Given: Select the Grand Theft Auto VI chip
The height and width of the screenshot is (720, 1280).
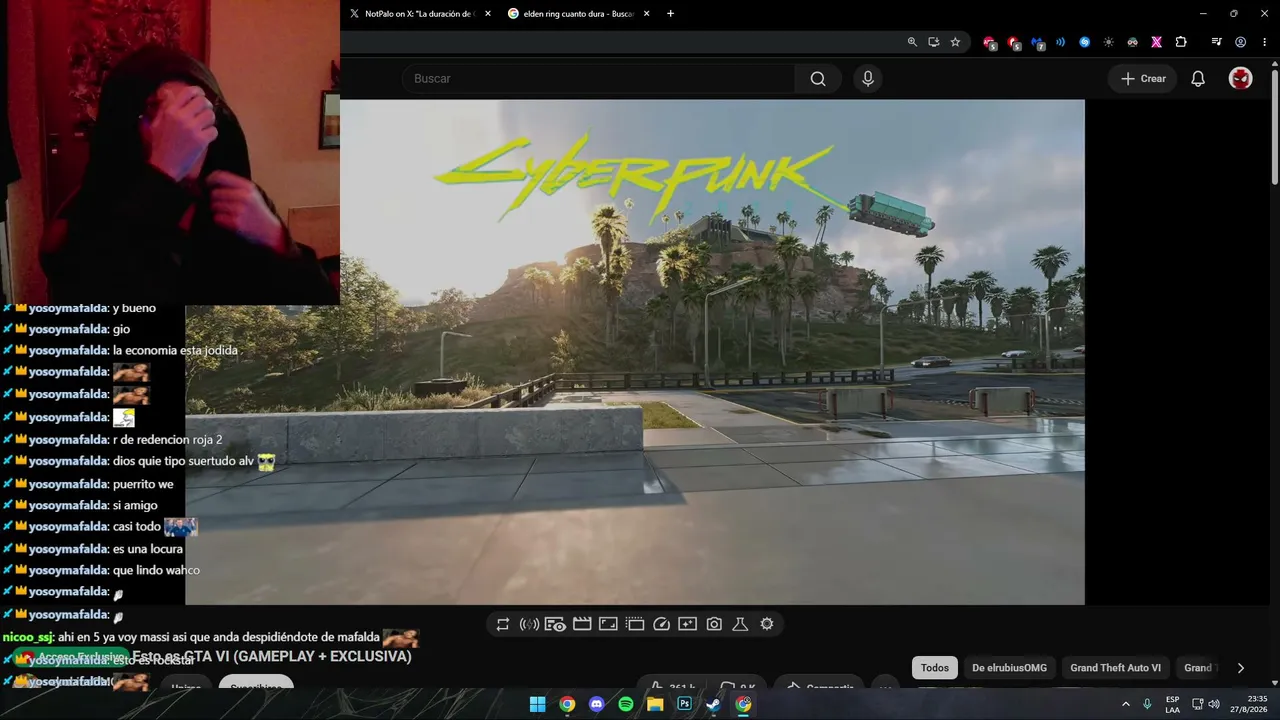Looking at the screenshot, I should click(x=1115, y=668).
